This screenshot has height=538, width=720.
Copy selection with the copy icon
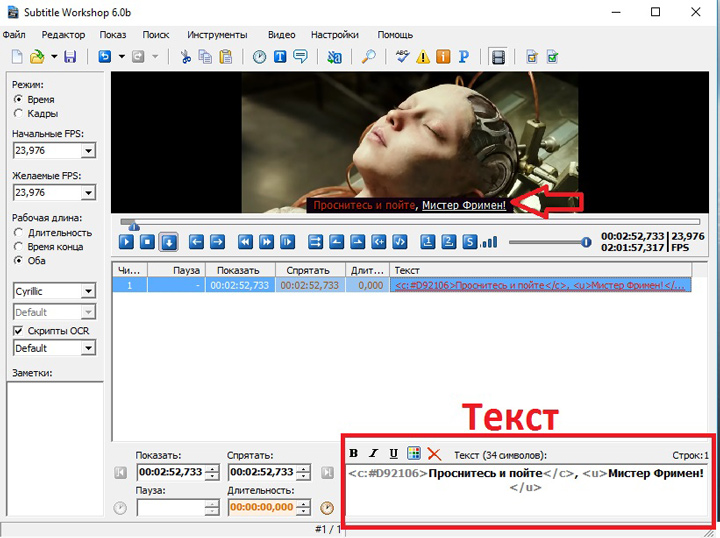pyautogui.click(x=205, y=57)
